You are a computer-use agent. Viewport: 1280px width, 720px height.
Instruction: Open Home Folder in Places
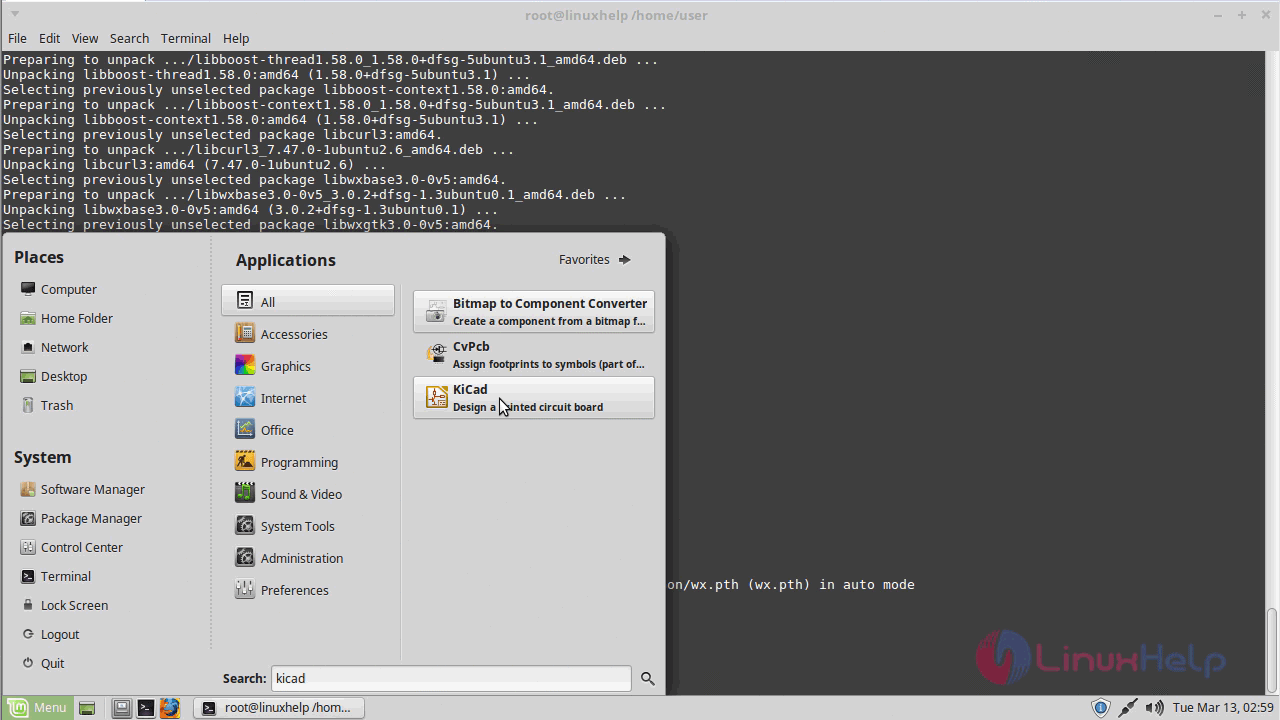click(x=66, y=318)
